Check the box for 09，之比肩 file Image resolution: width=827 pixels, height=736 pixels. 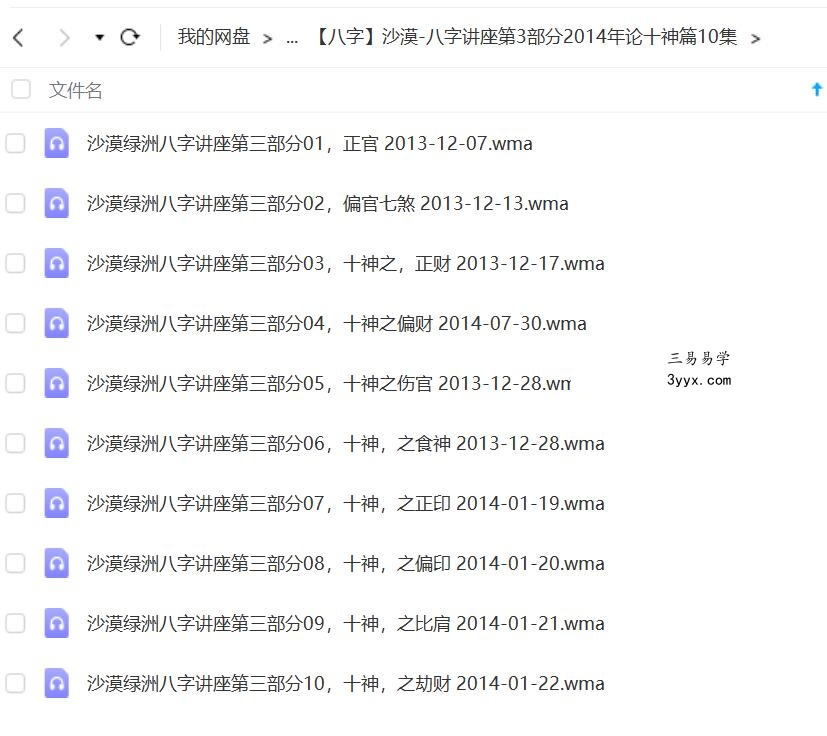click(x=15, y=623)
